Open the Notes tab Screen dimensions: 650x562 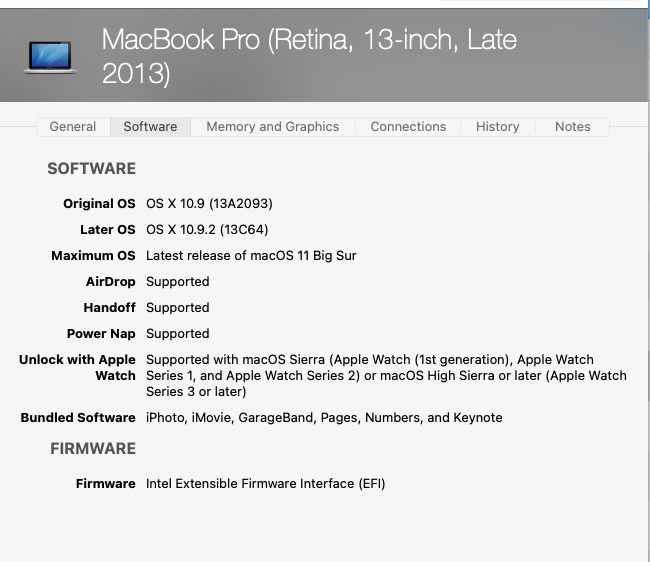(572, 127)
